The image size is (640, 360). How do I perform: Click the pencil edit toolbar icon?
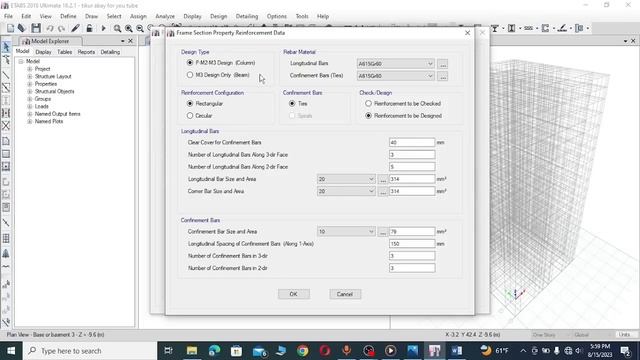click(x=75, y=28)
